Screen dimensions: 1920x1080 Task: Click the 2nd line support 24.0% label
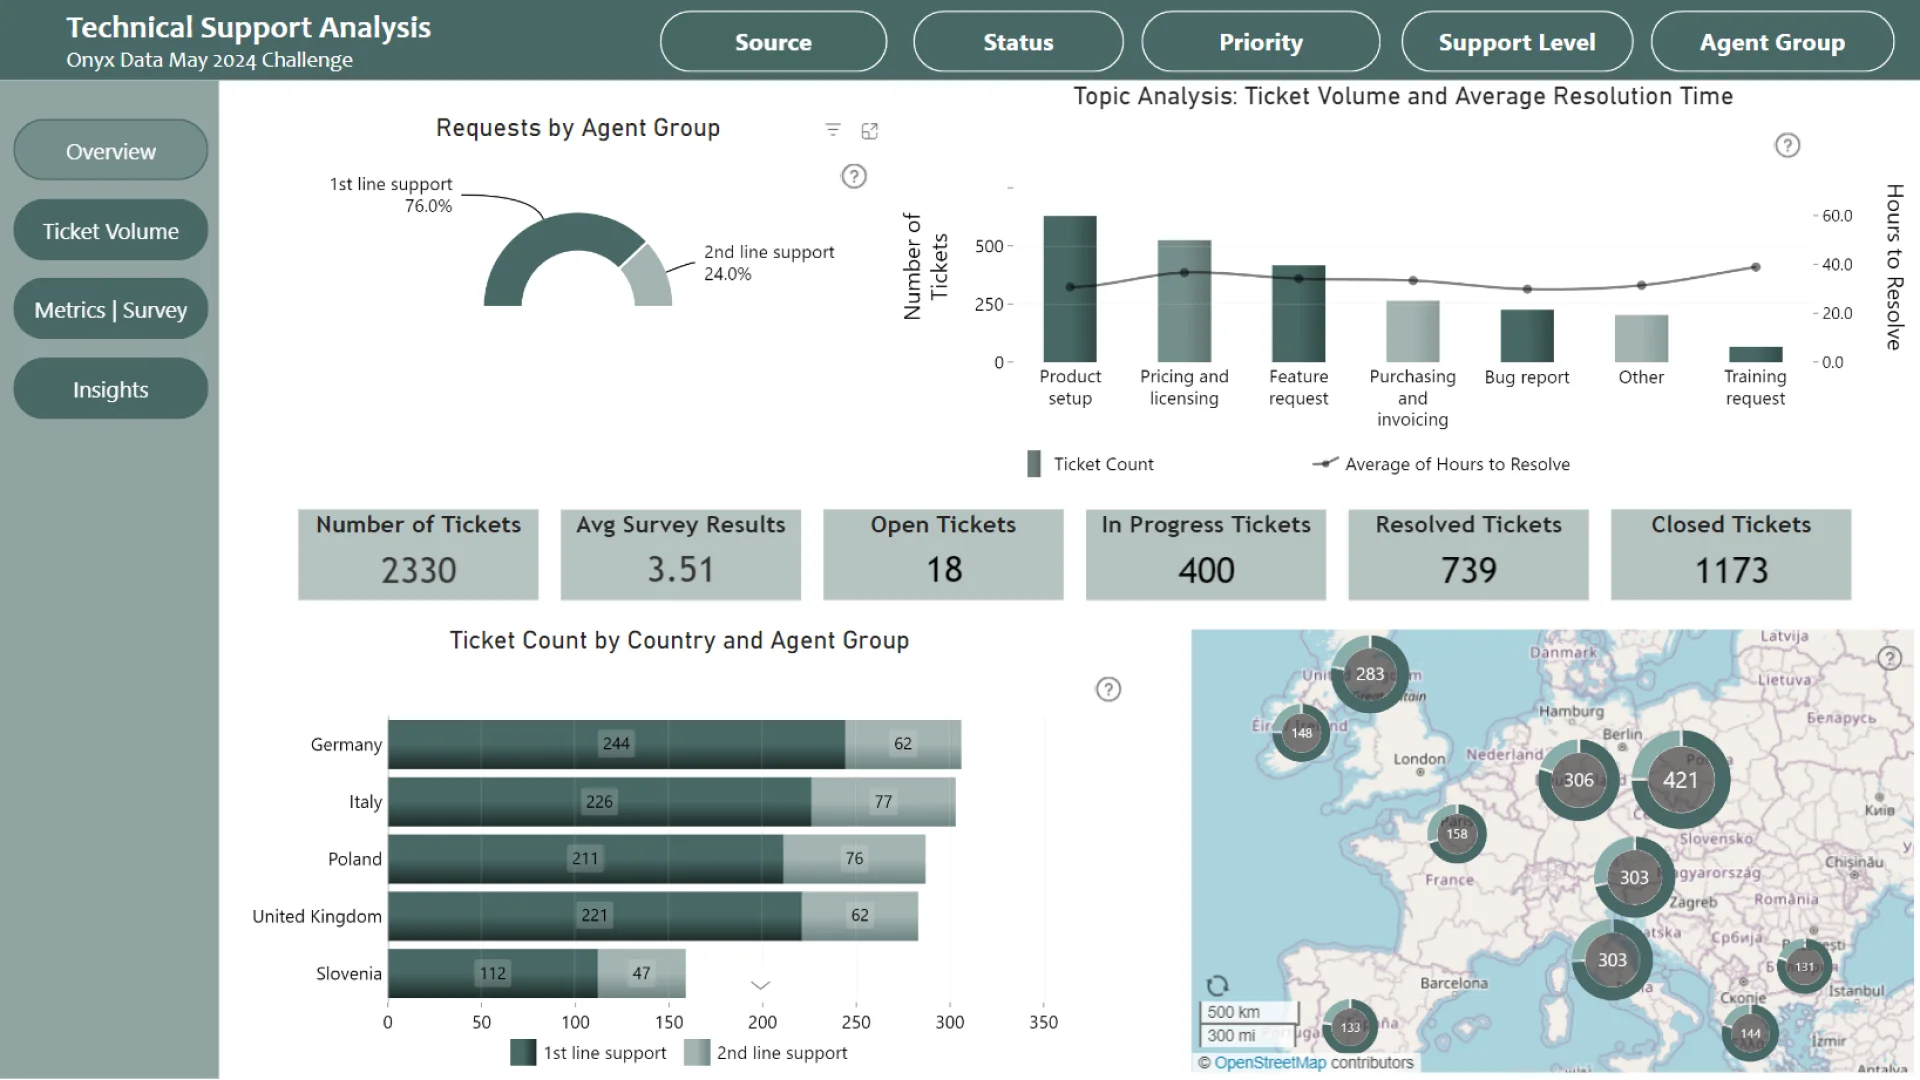tap(769, 263)
